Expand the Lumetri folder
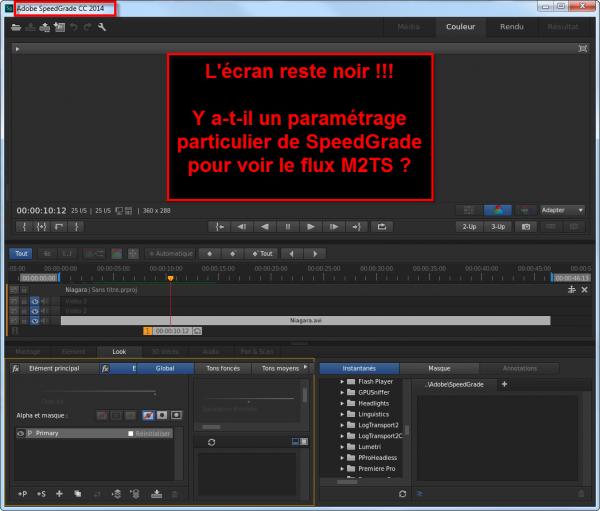The width and height of the screenshot is (600, 511). [342, 447]
